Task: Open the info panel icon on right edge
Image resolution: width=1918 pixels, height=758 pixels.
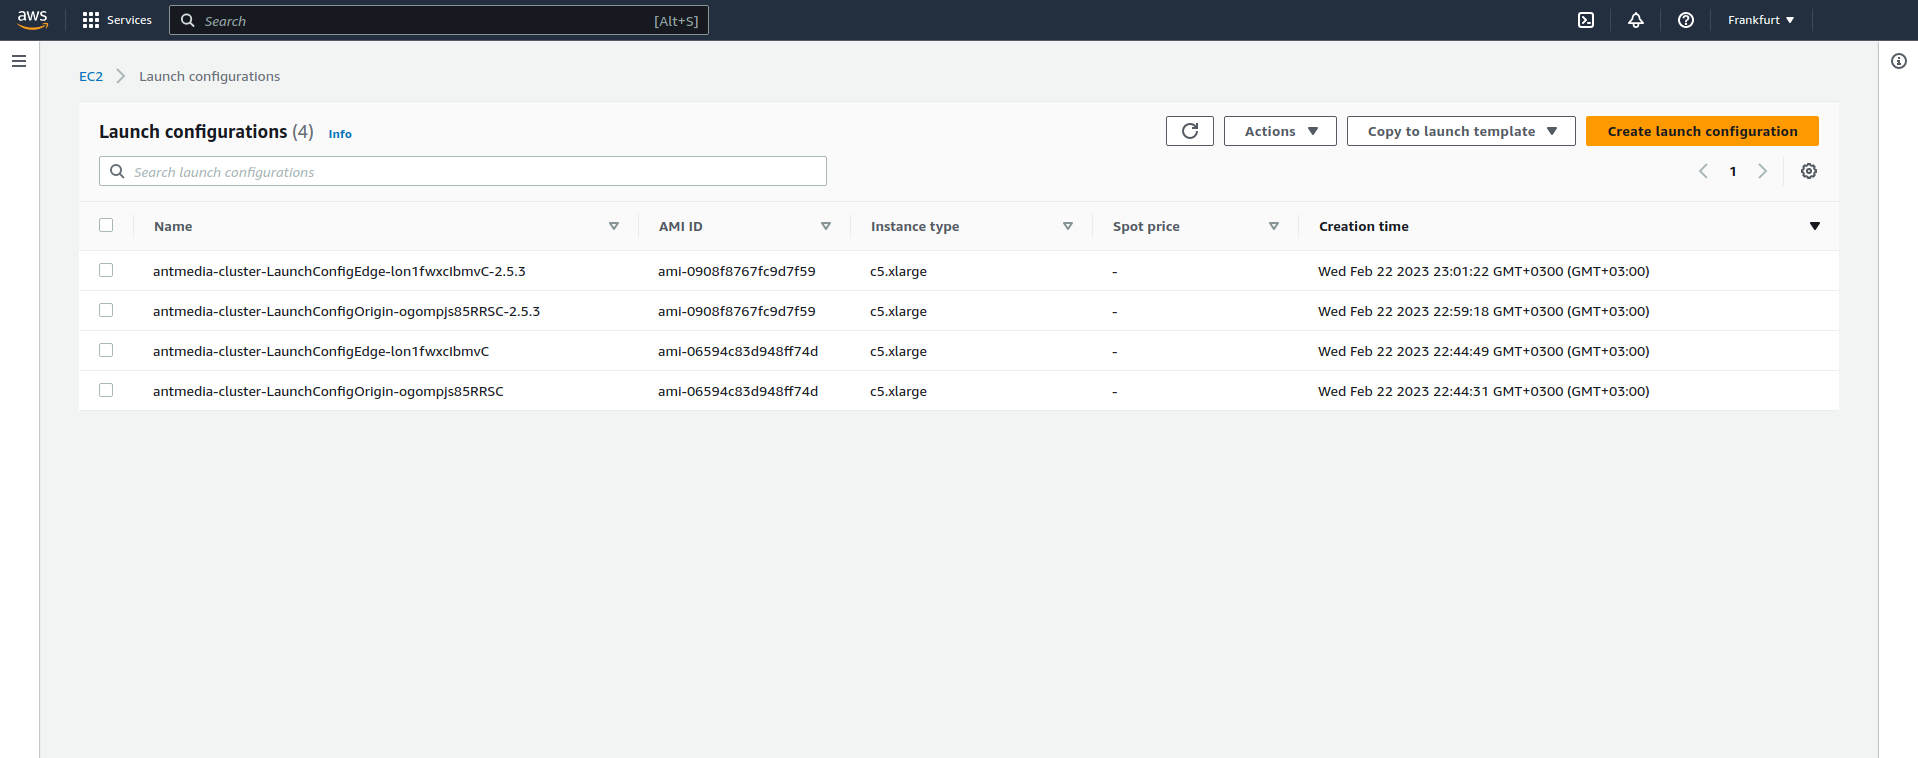Action: [1899, 61]
